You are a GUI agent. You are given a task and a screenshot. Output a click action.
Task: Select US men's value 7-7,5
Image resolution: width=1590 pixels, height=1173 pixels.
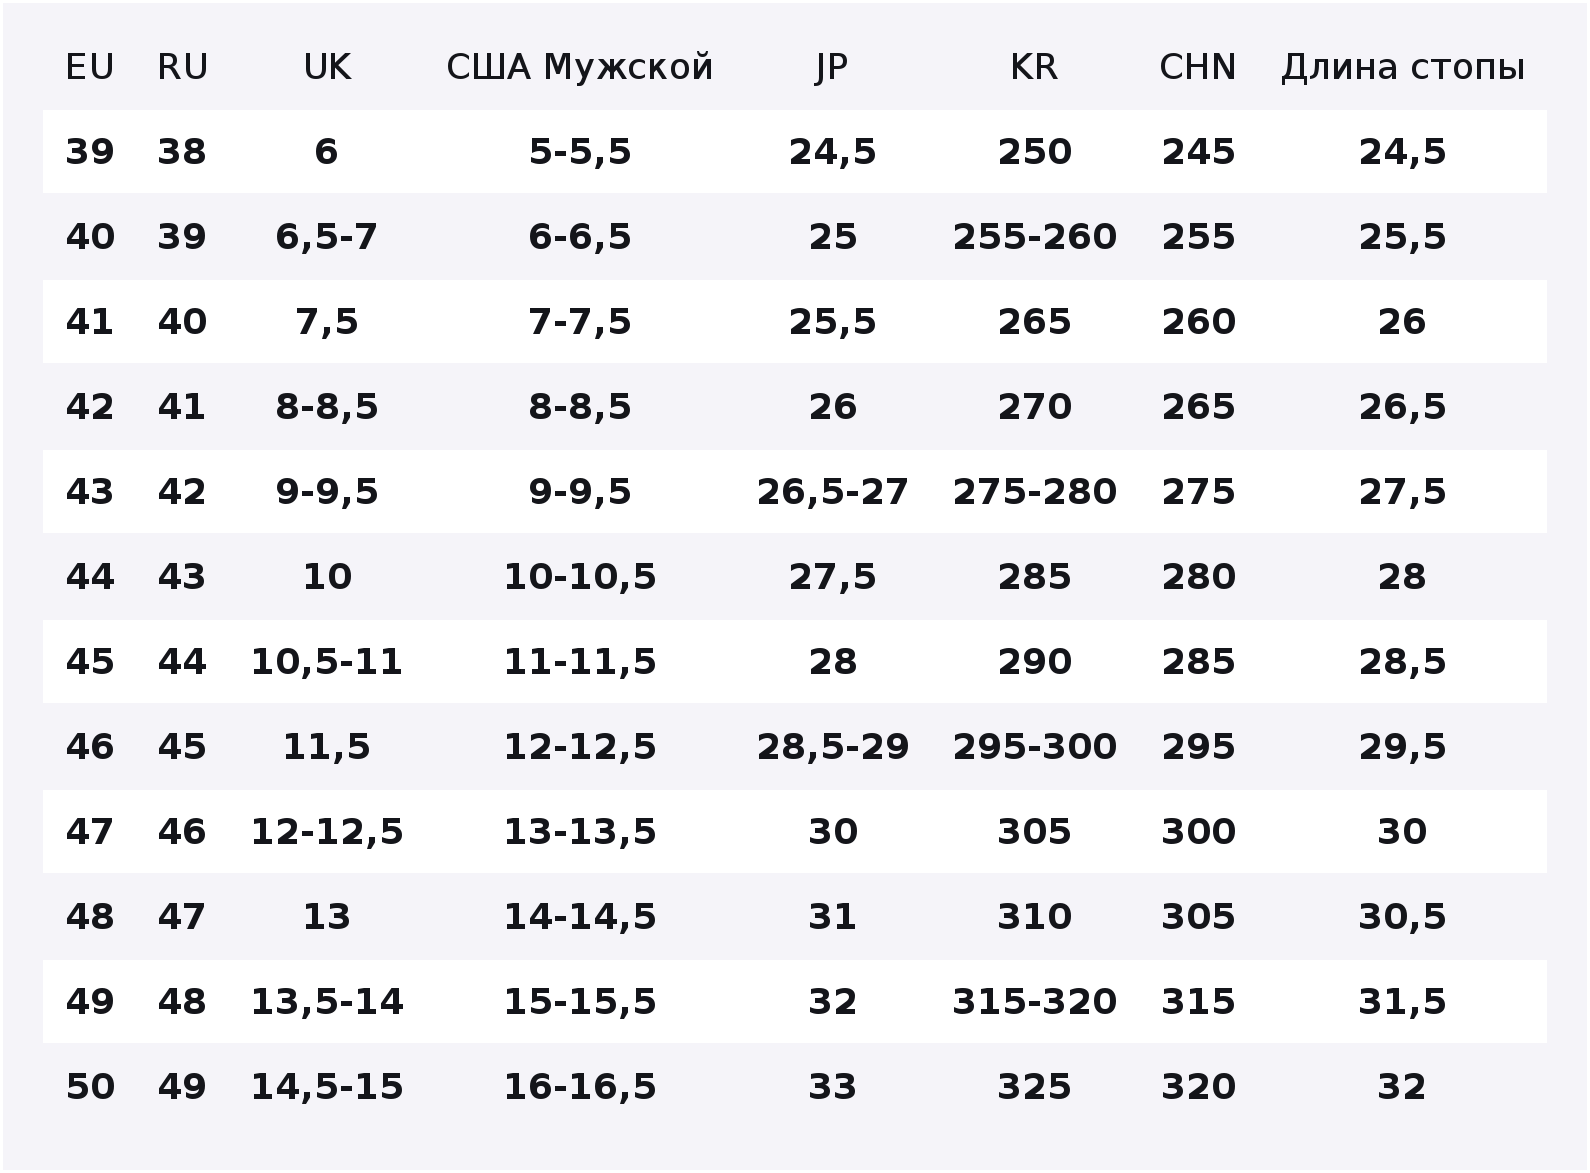point(580,322)
